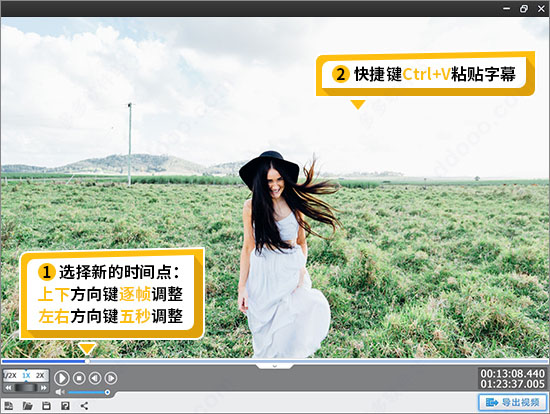Mute the speaker volume icon
Image resolution: width=550 pixels, height=414 pixels.
click(60, 392)
